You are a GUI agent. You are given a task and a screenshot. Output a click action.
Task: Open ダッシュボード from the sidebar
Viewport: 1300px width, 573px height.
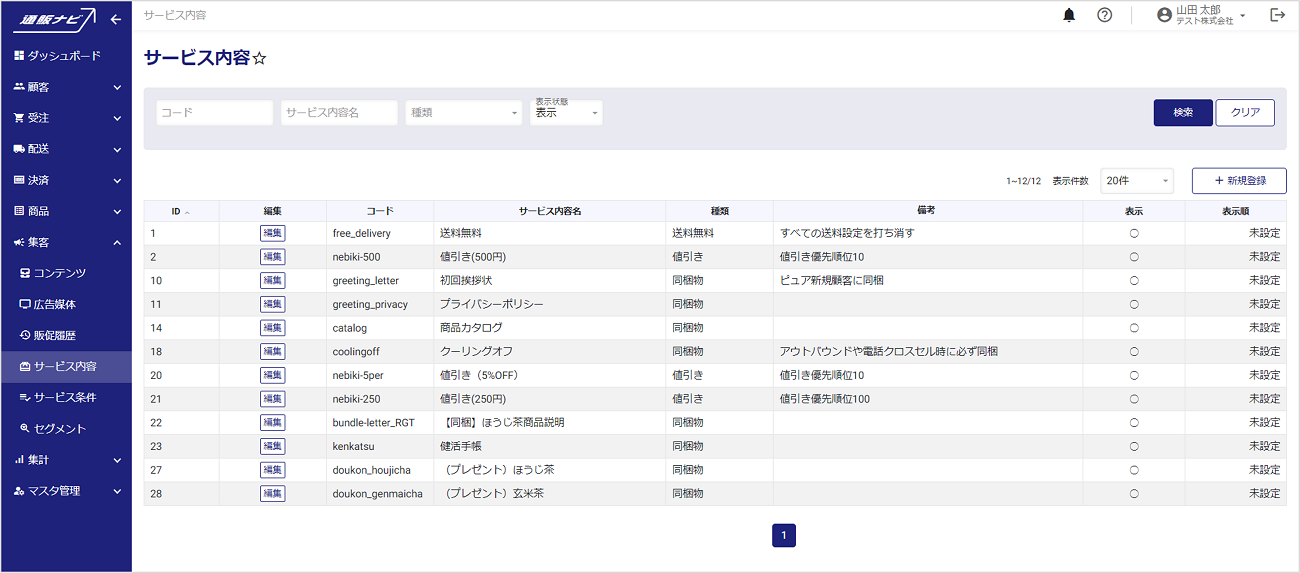point(64,56)
